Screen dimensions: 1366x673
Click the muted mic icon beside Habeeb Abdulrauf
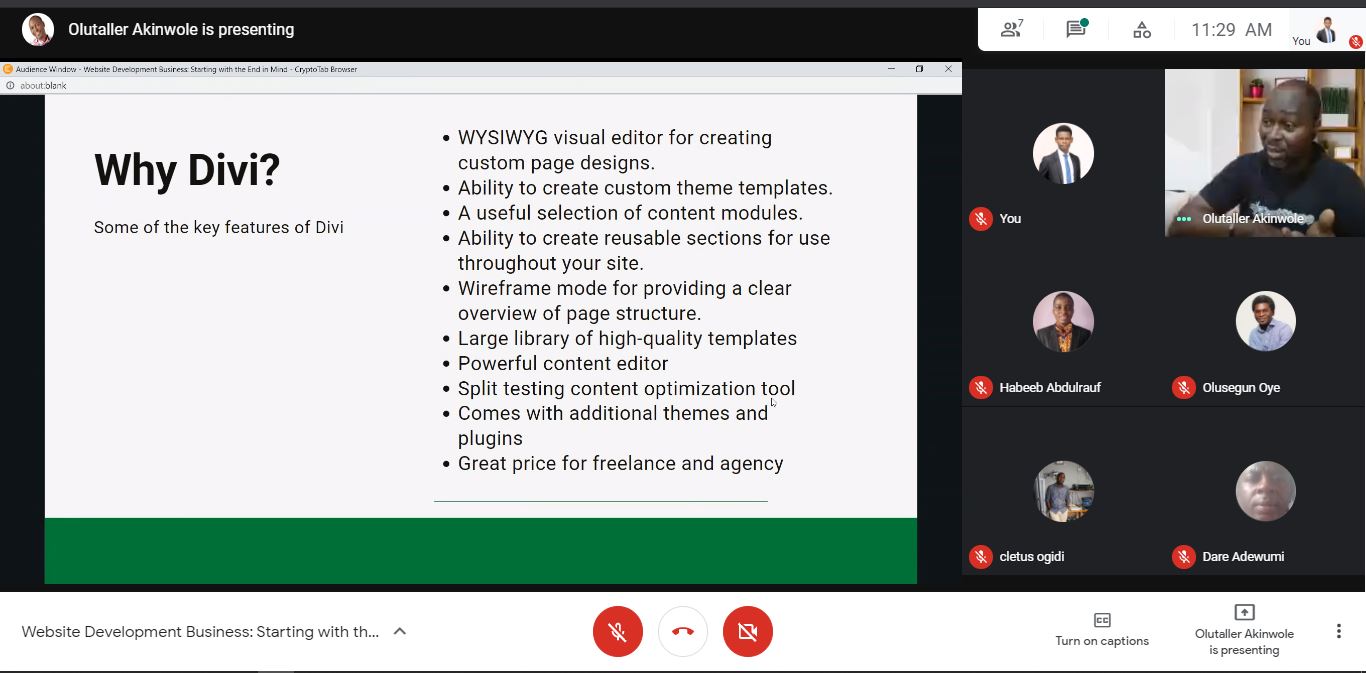tap(981, 387)
